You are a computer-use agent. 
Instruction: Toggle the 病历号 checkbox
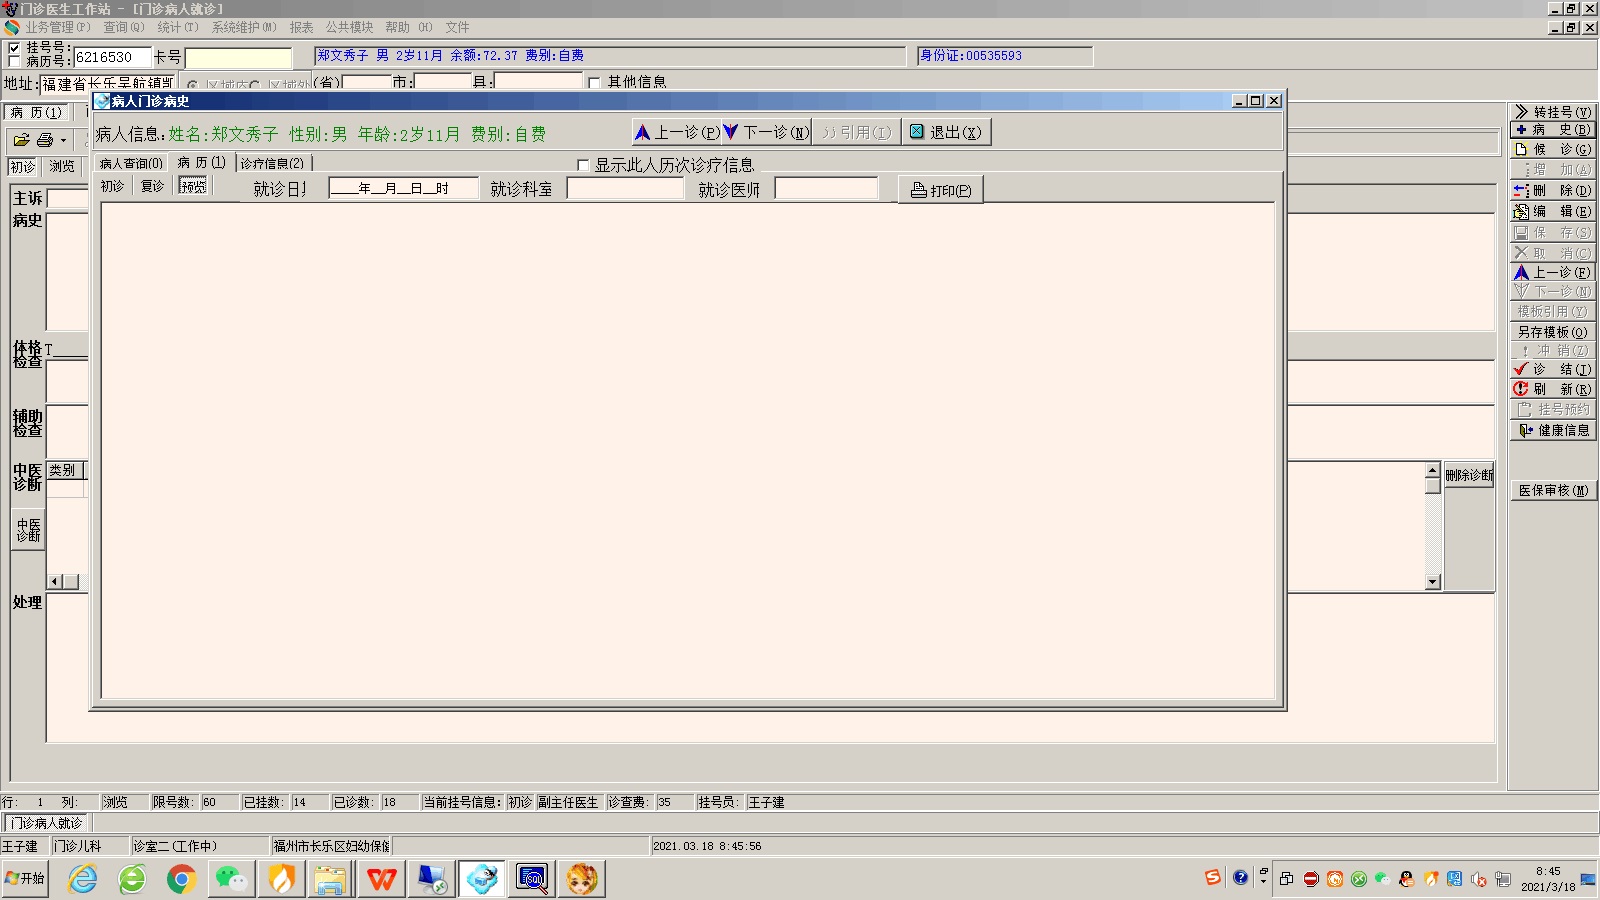14,62
